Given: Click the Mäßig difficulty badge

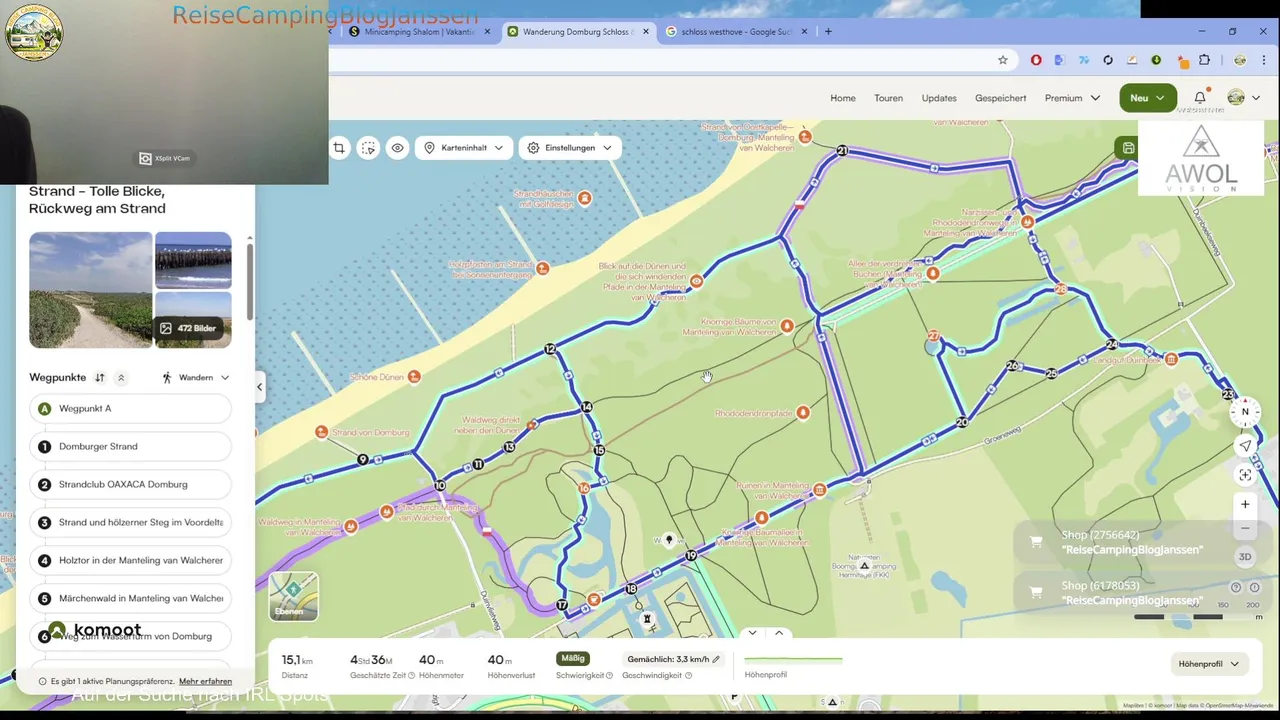Looking at the screenshot, I should pyautogui.click(x=573, y=658).
